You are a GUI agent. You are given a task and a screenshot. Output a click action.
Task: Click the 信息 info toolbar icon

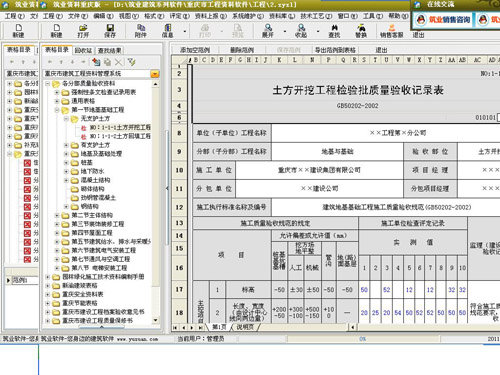point(168,28)
